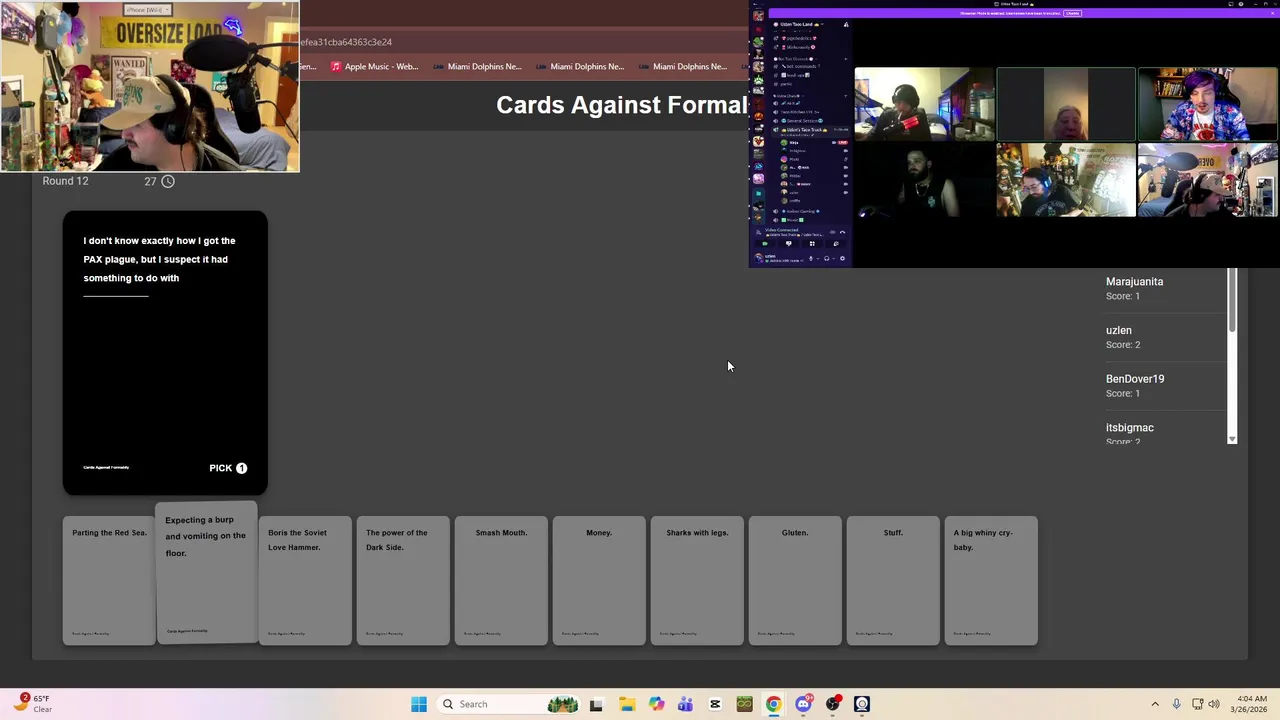The width and height of the screenshot is (1280, 720).
Task: Click uzlen in the scoreboard
Action: coord(1118,330)
